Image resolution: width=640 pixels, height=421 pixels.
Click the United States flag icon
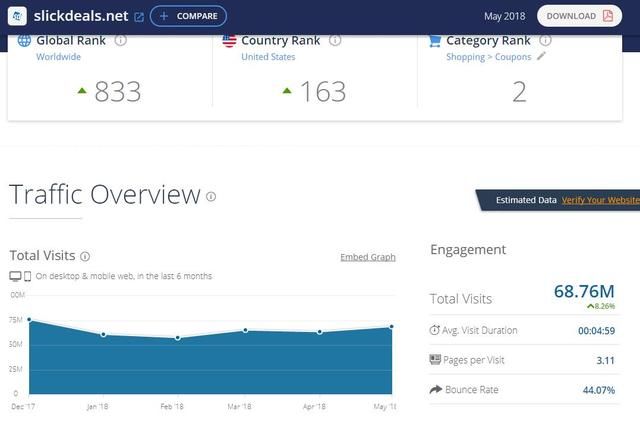(x=229, y=41)
